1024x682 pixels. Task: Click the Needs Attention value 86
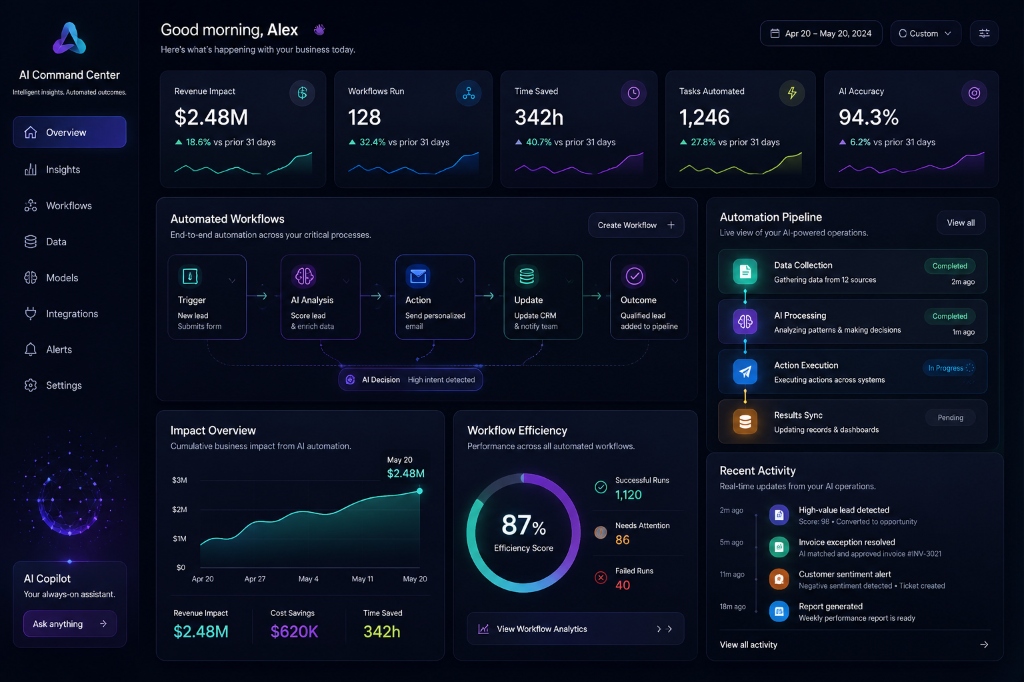(622, 540)
